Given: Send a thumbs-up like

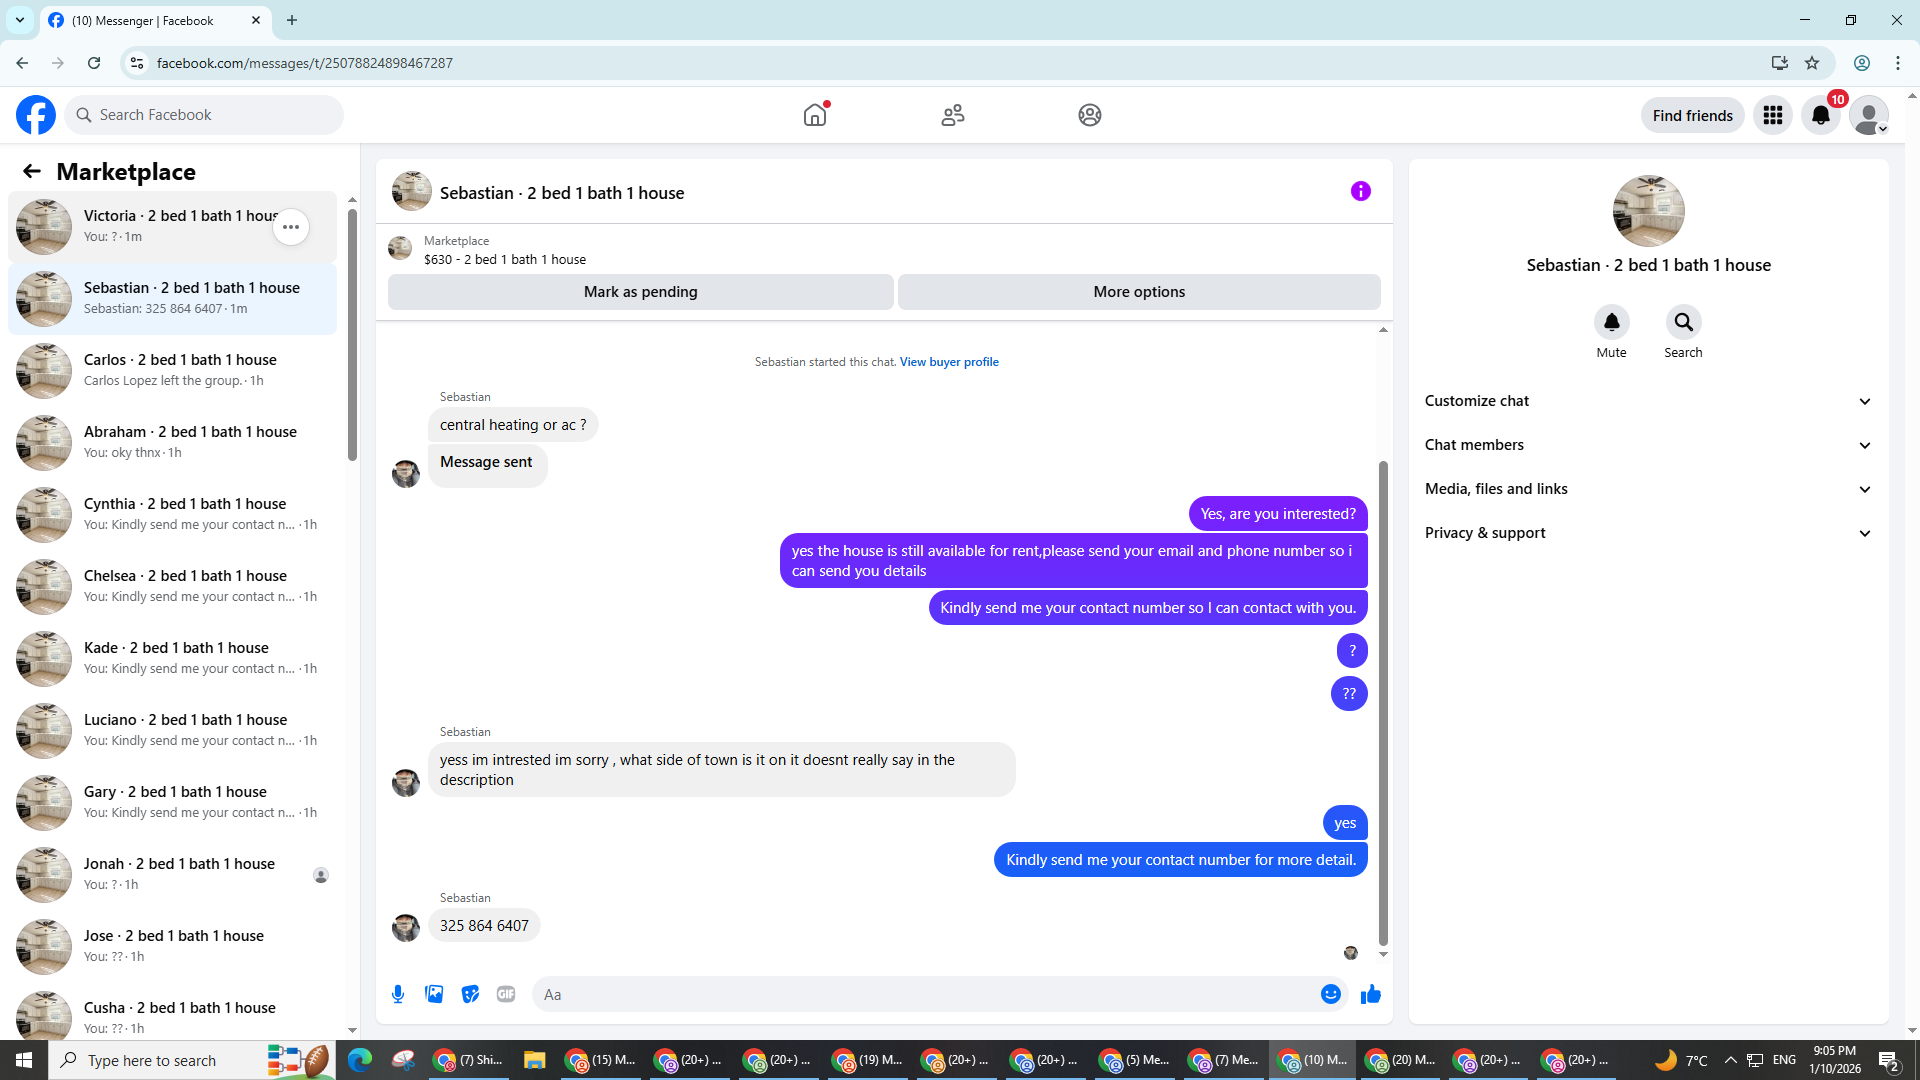Looking at the screenshot, I should tap(1370, 994).
